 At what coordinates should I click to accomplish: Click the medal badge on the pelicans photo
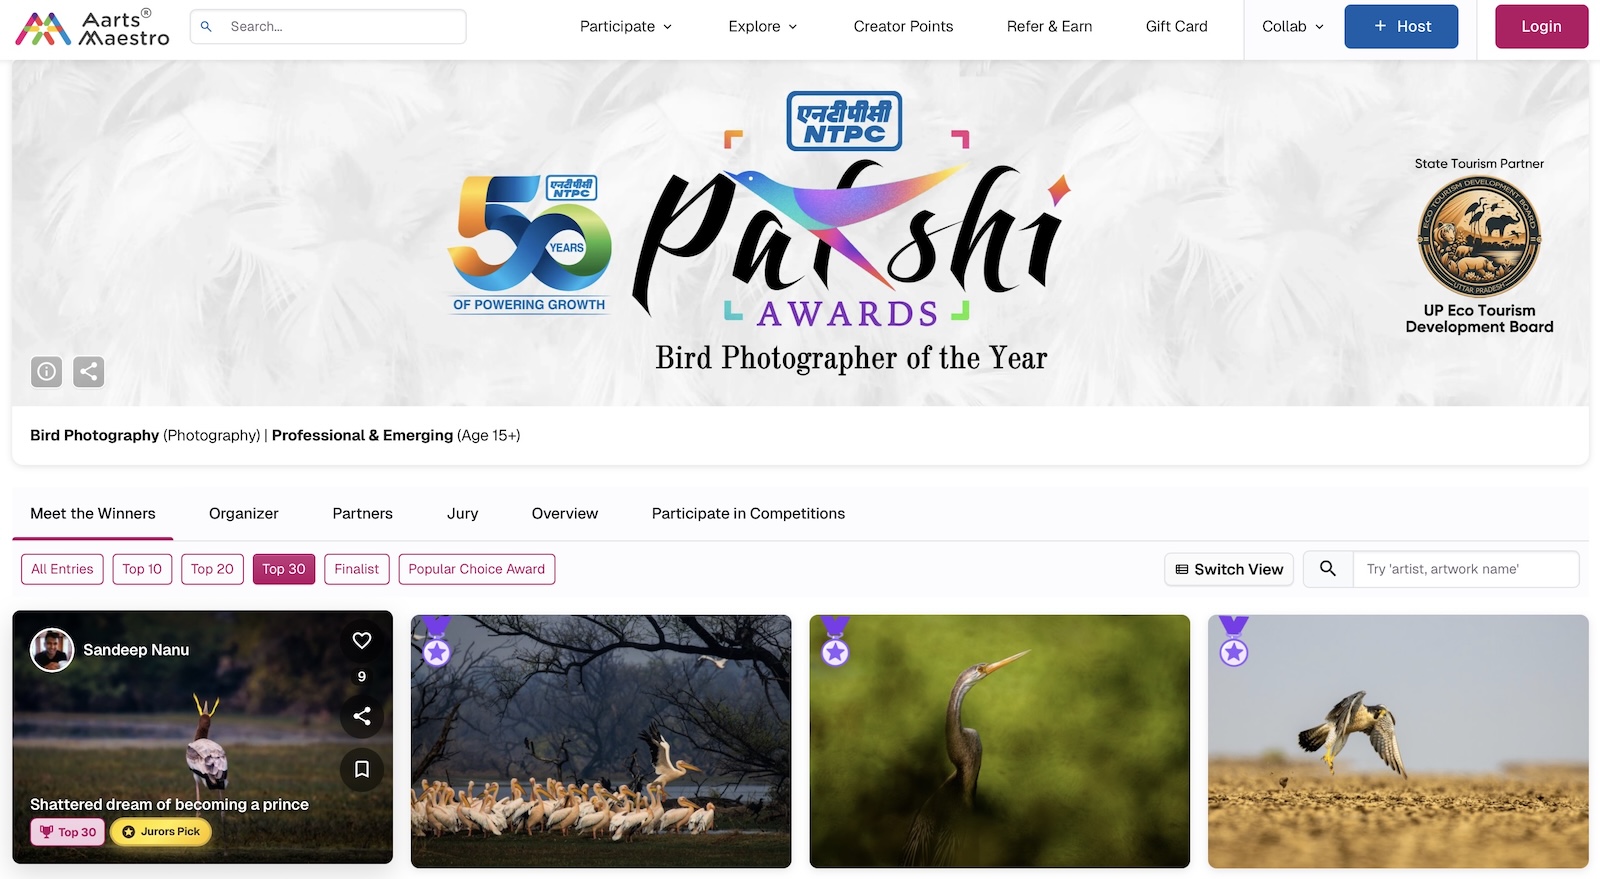[436, 641]
